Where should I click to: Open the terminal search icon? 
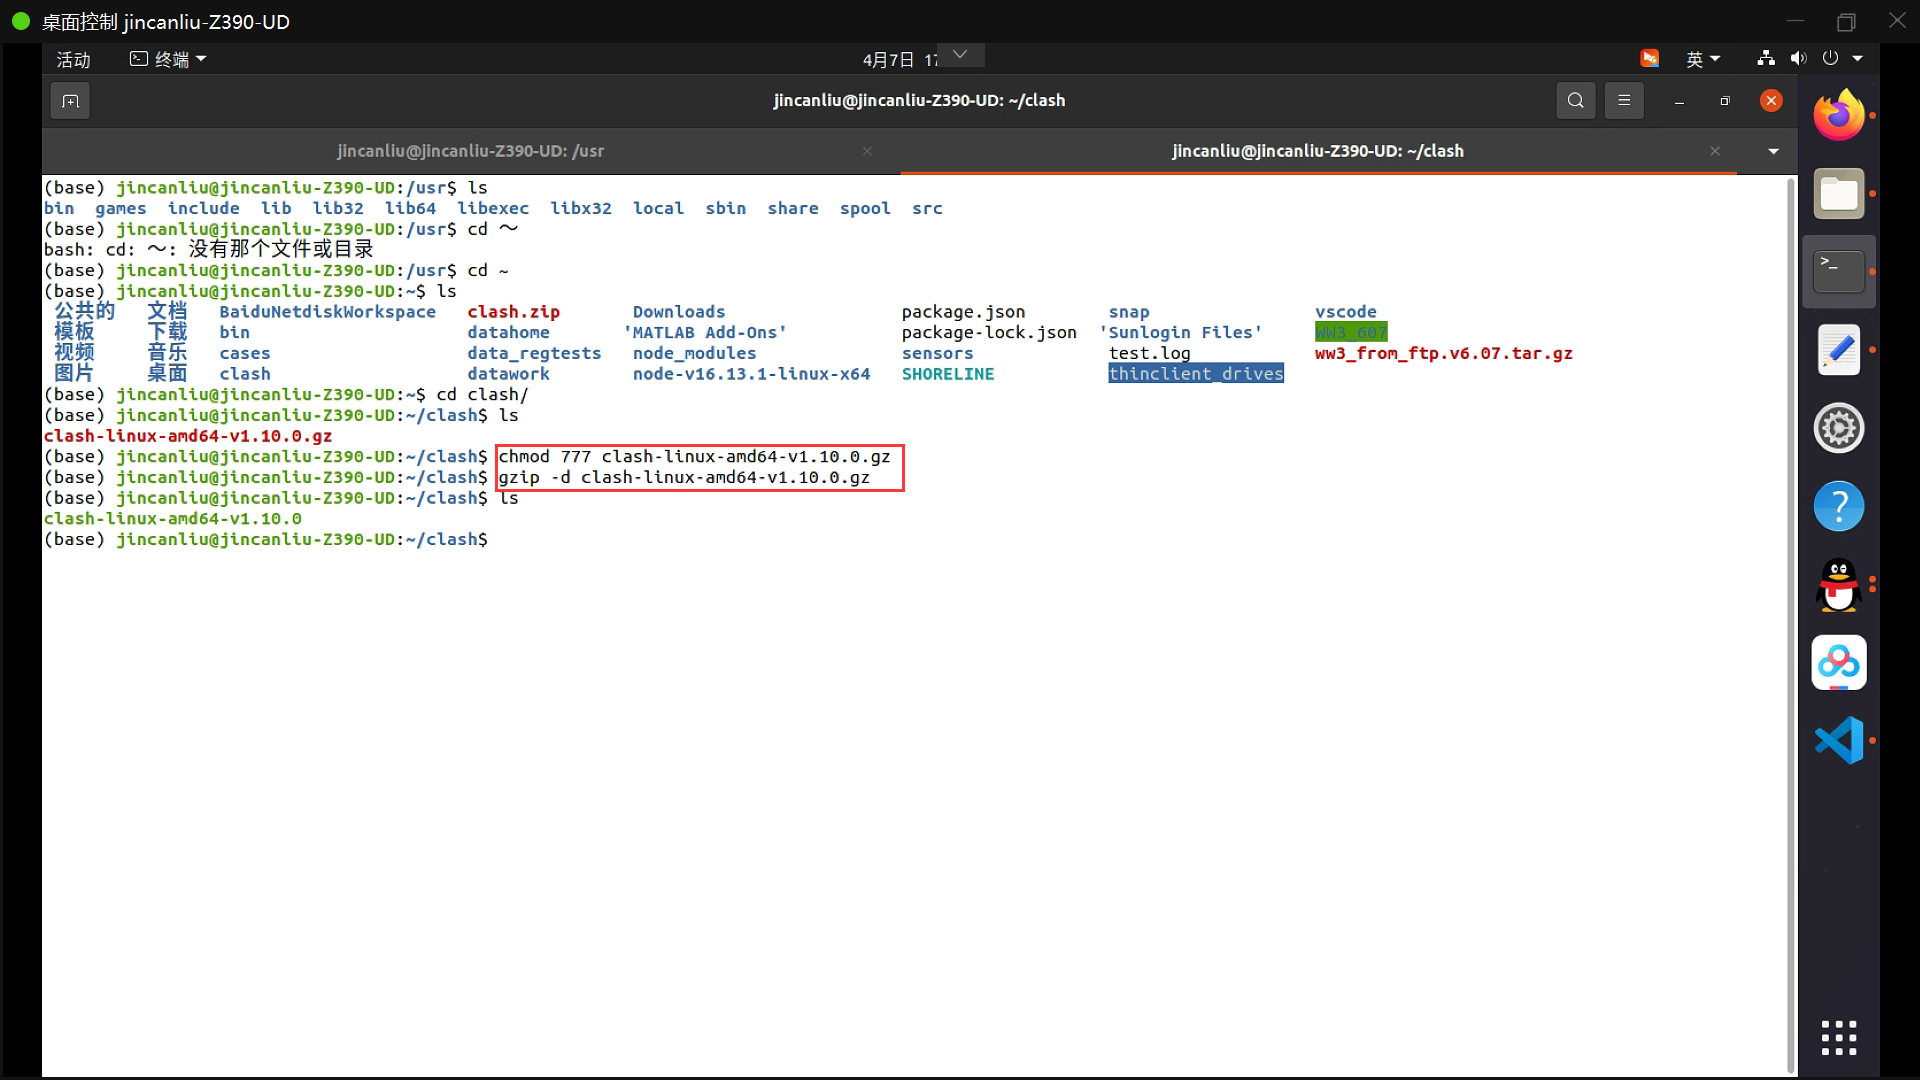click(x=1575, y=101)
